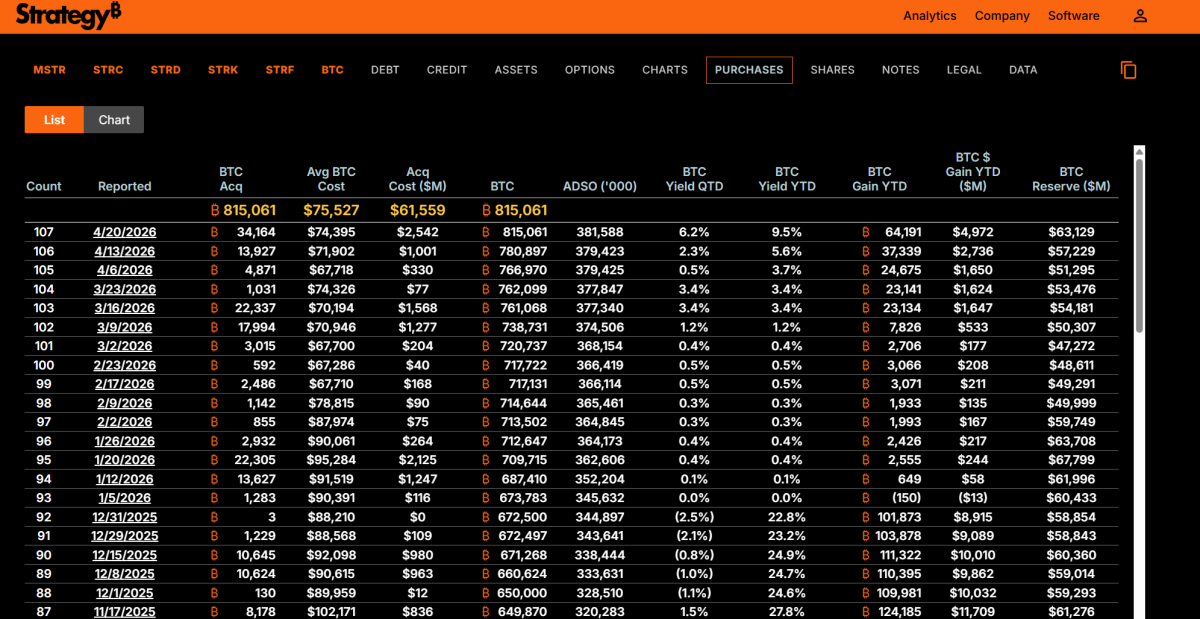Navigate to the SHARES tab

pyautogui.click(x=832, y=70)
